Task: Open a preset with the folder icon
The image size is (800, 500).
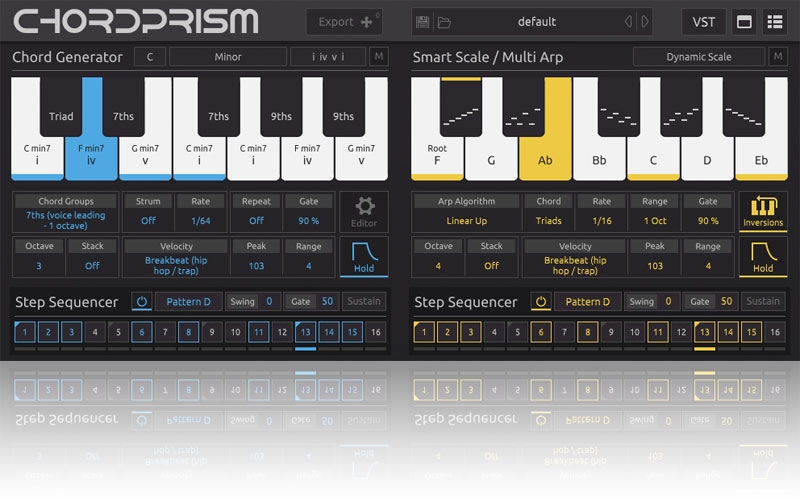Action: [x=444, y=22]
